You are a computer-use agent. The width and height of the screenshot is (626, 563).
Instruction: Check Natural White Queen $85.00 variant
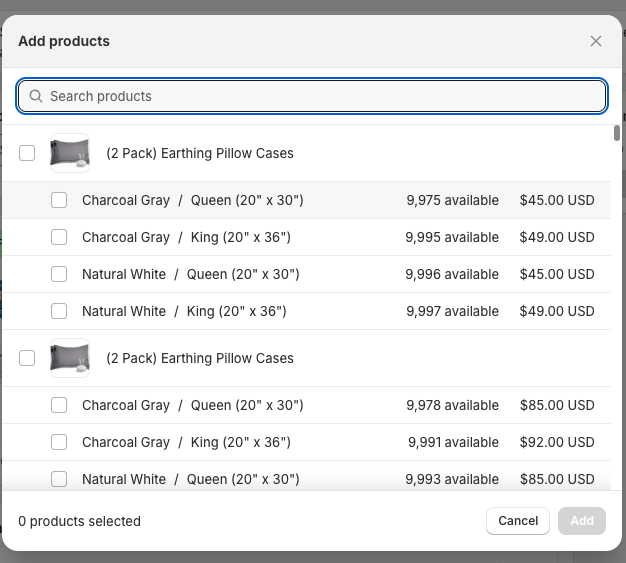(x=59, y=479)
